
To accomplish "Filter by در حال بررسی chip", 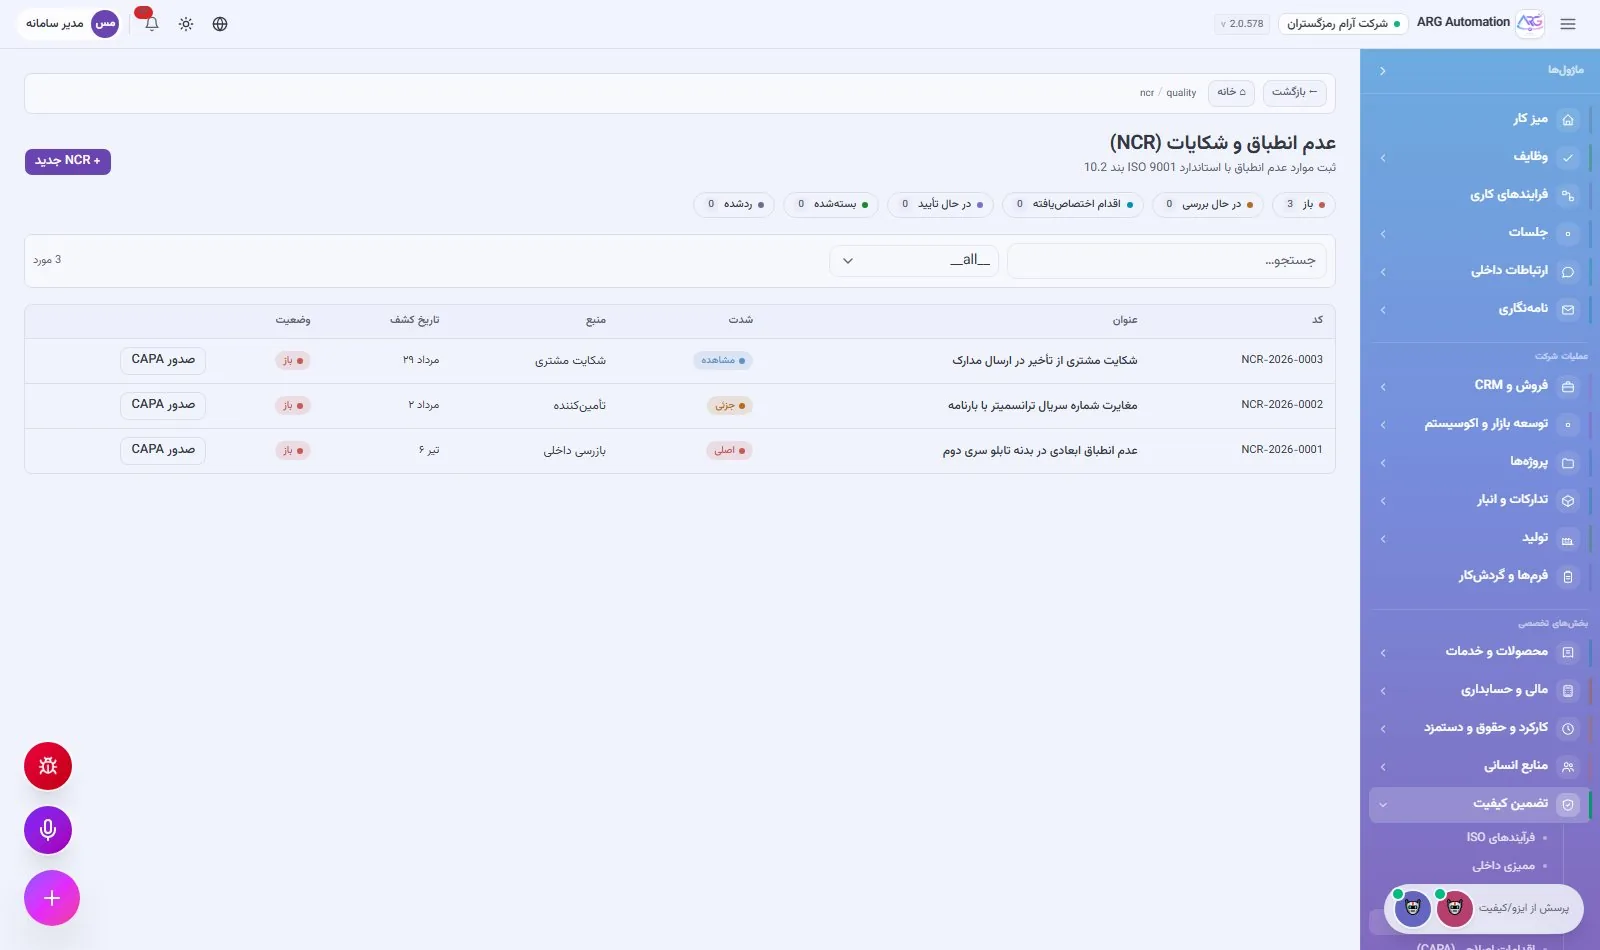I will (1208, 204).
